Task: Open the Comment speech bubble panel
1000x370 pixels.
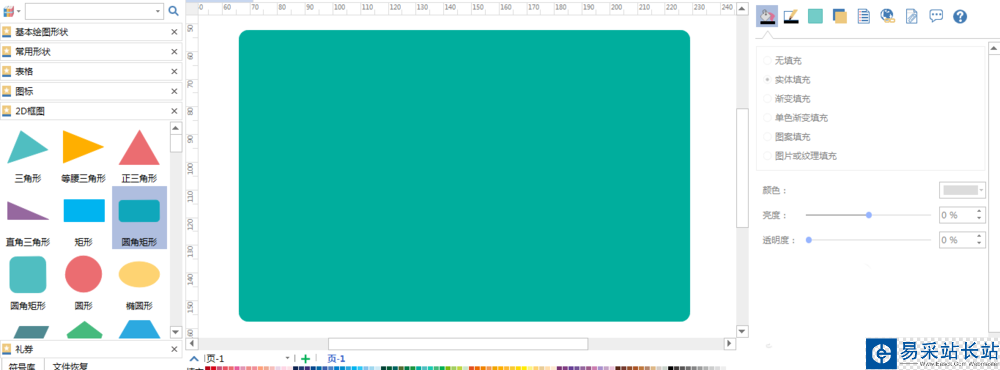Action: [936, 16]
